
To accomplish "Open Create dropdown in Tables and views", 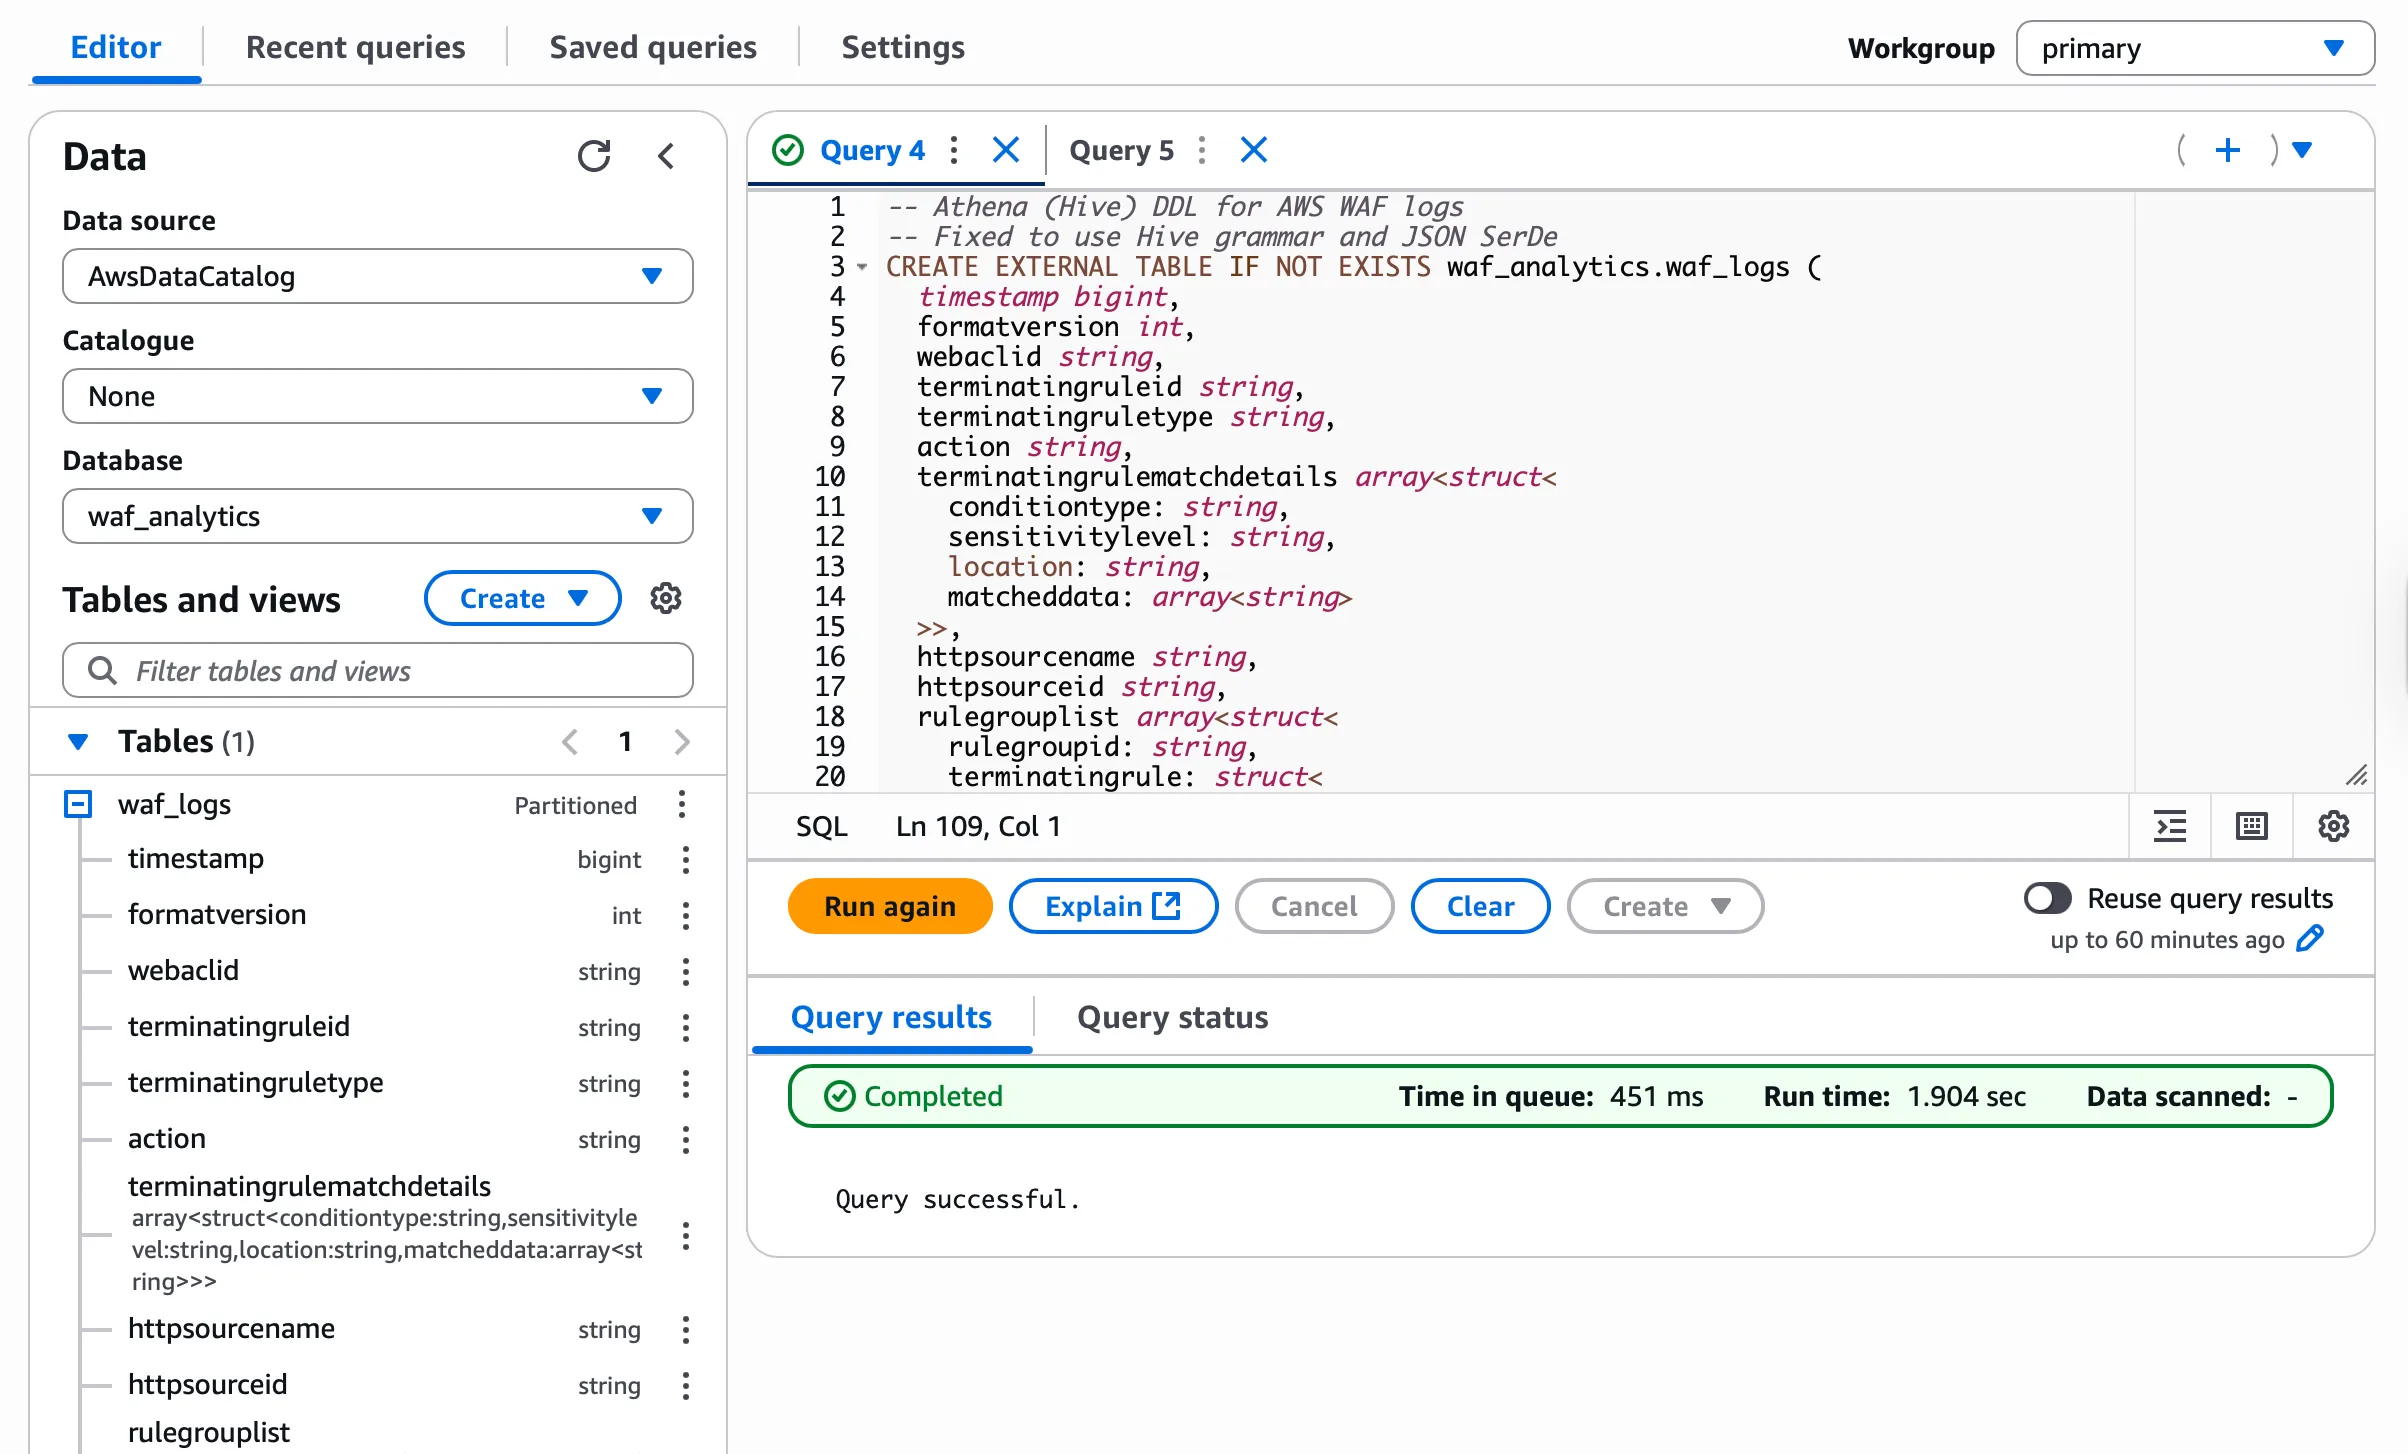I will point(522,599).
